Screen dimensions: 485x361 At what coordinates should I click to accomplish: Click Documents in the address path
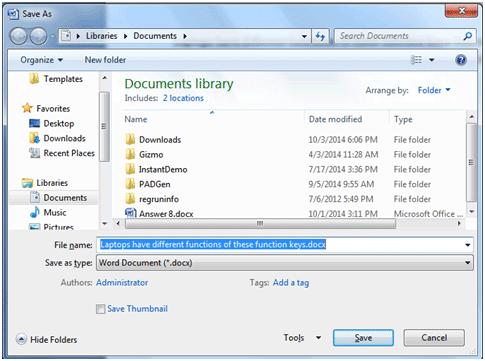click(155, 36)
